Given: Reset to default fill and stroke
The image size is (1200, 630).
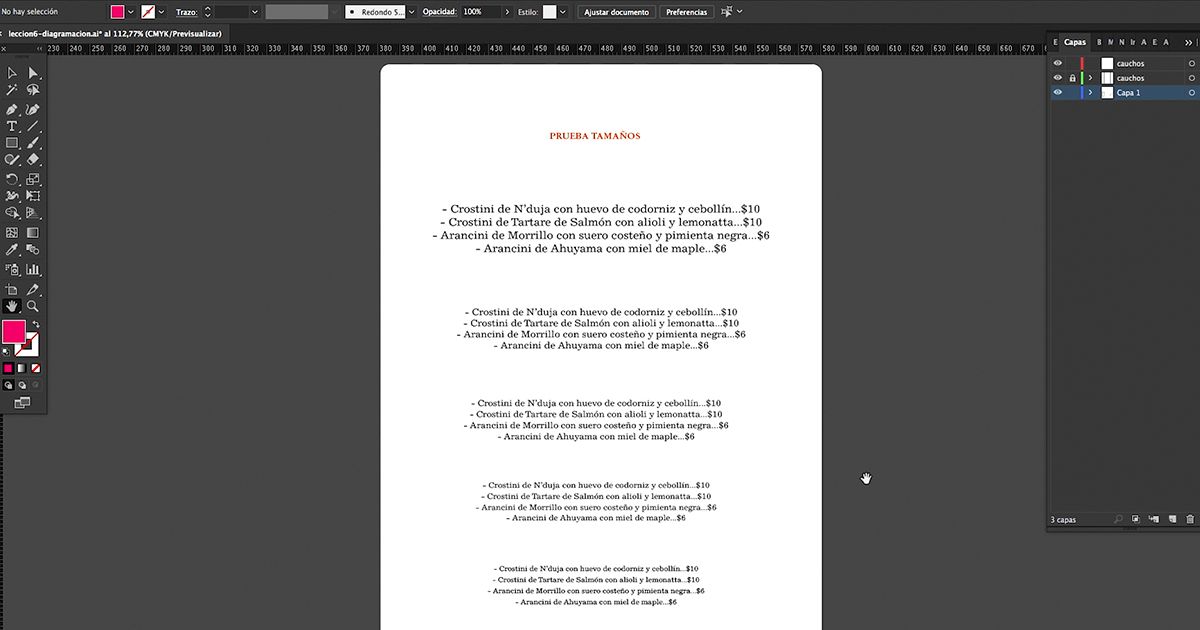Looking at the screenshot, I should click(7, 352).
